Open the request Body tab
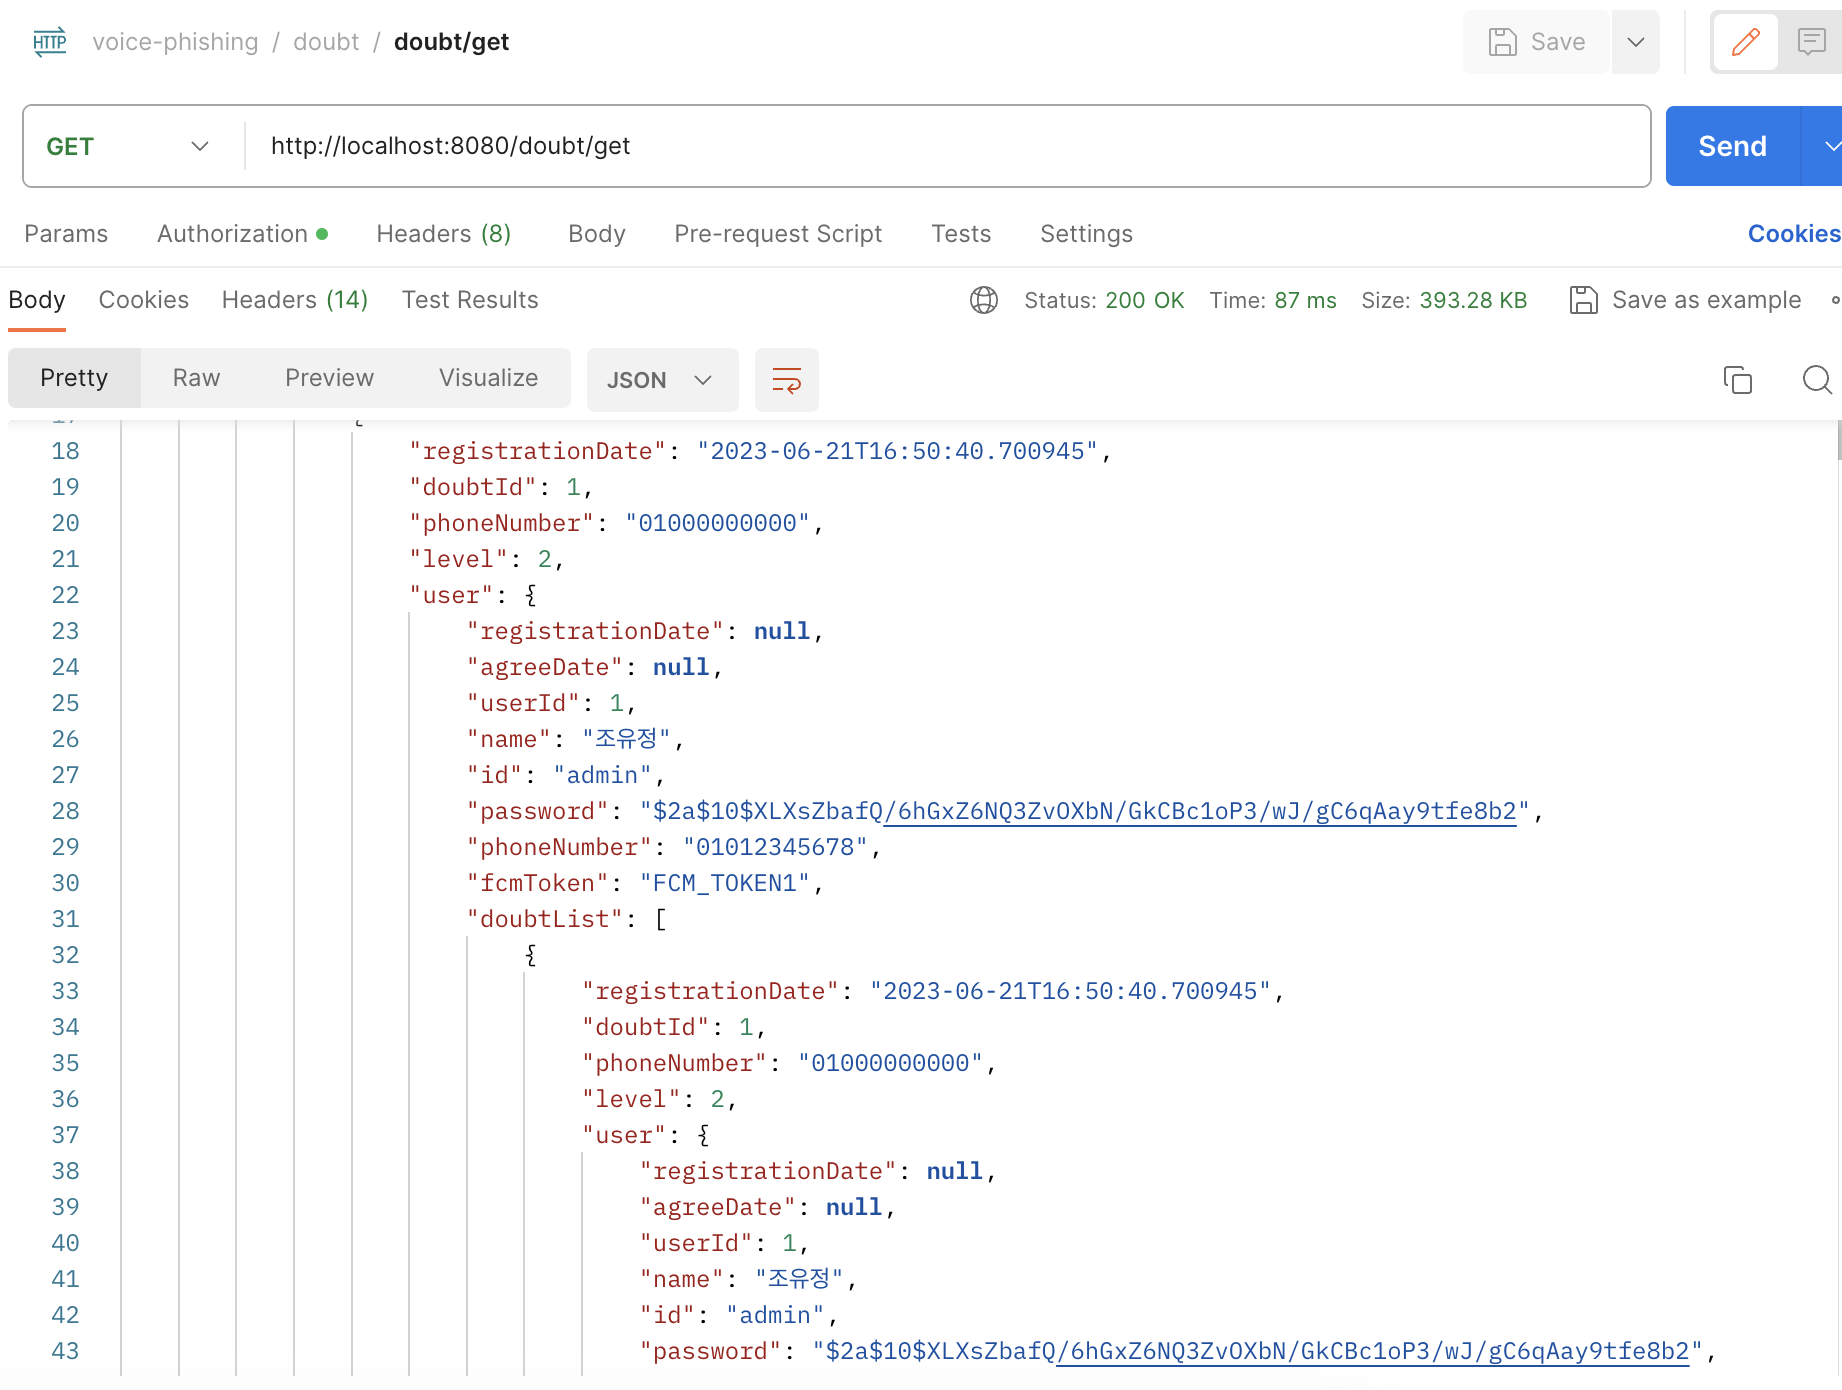The image size is (1842, 1390). pos(597,234)
